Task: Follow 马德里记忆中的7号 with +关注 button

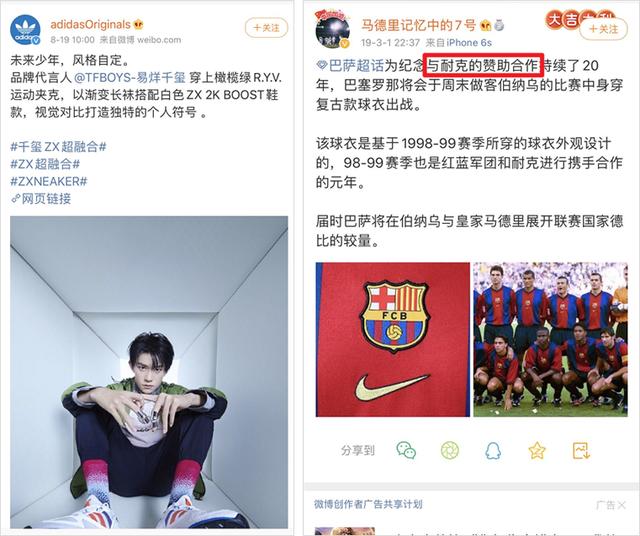Action: 603,29
